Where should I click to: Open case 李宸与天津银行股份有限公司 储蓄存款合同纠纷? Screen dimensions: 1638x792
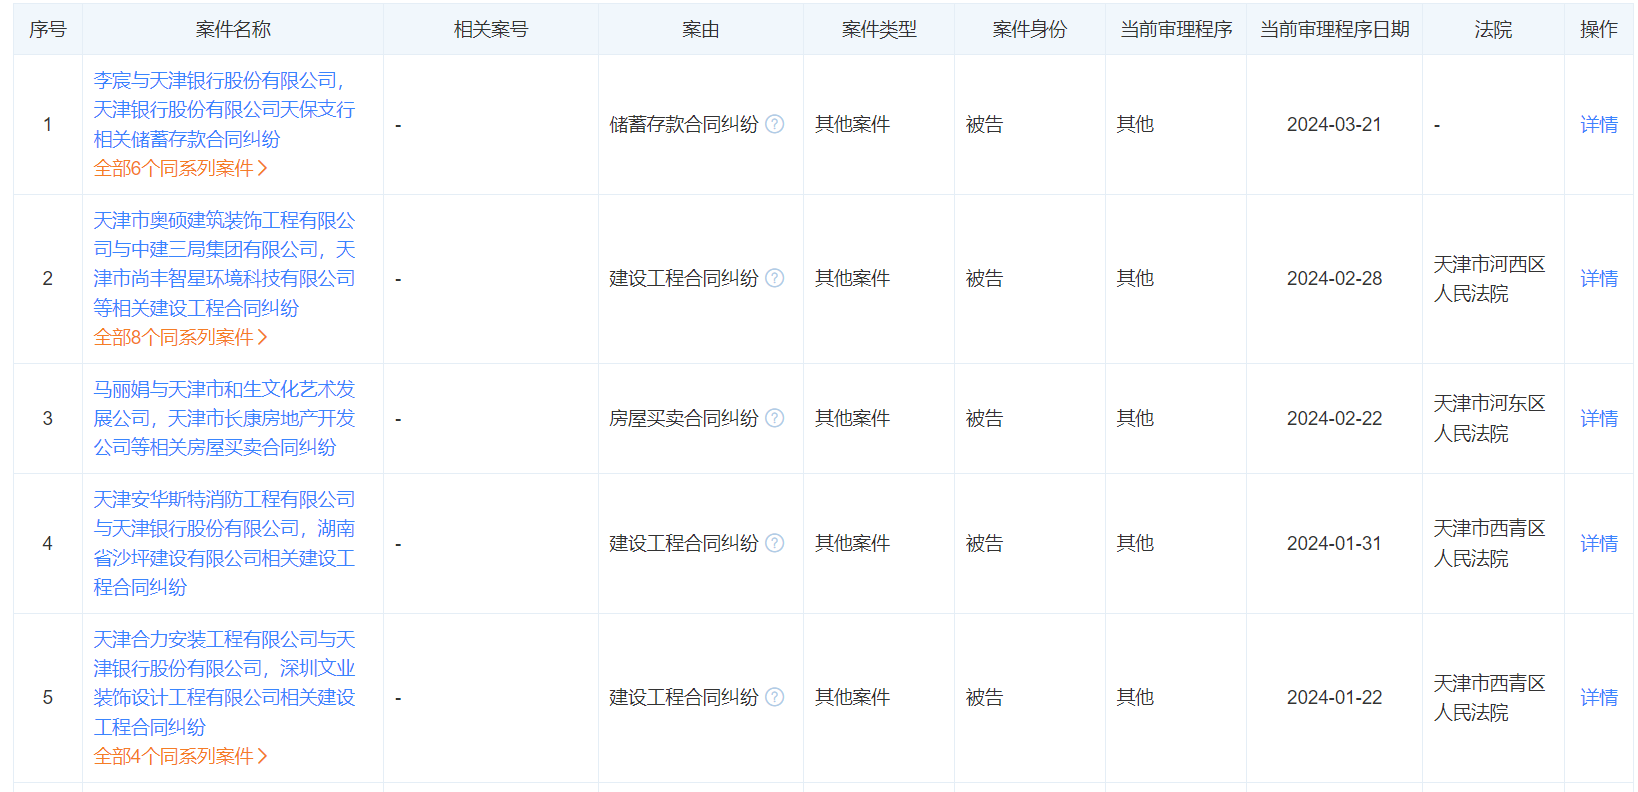224,109
